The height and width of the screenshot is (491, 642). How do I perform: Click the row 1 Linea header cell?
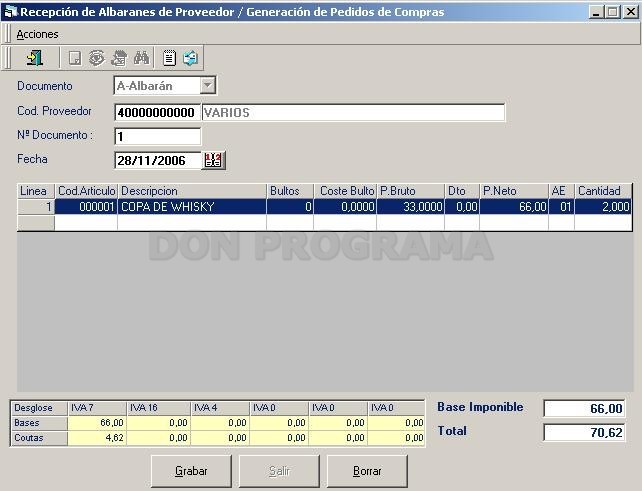[x=36, y=207]
